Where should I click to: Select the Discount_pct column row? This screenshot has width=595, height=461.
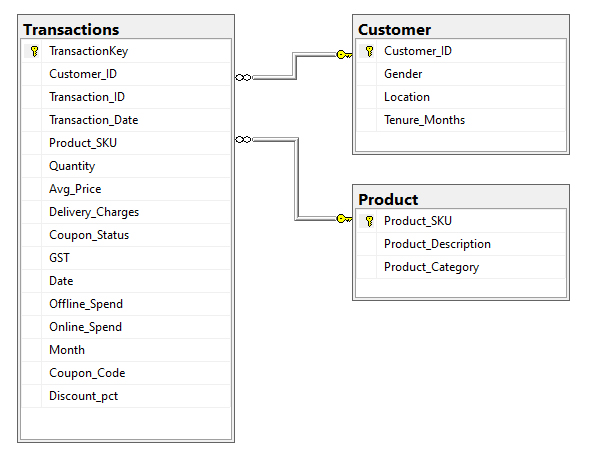coord(126,396)
